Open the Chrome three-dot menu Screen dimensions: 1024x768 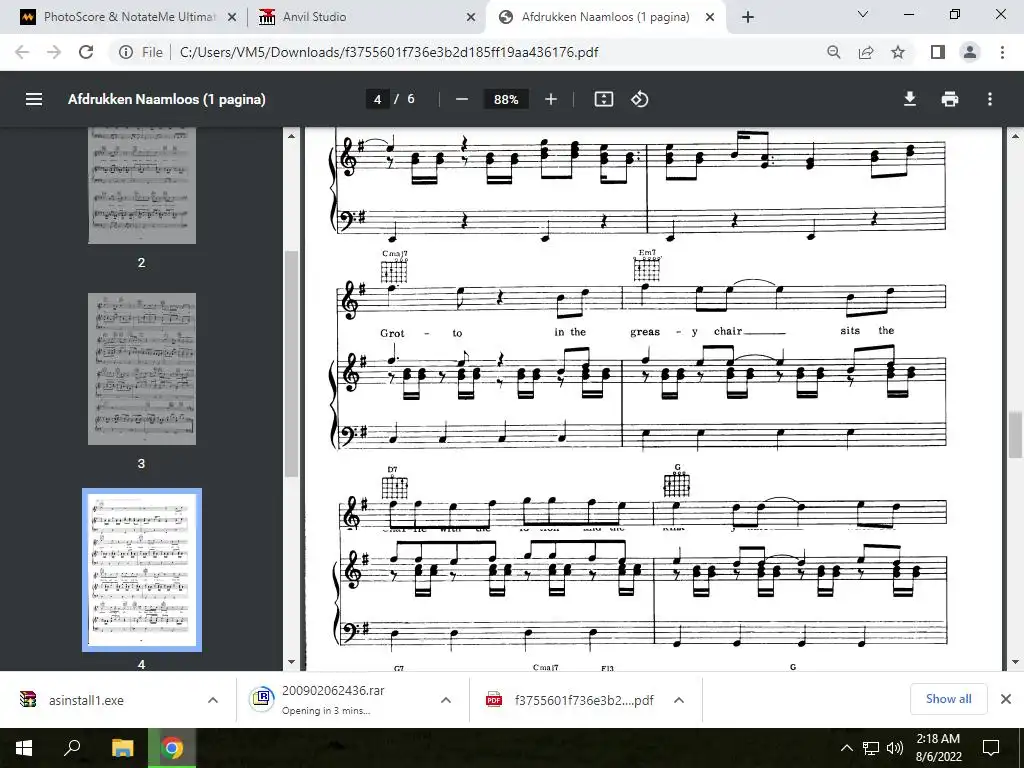click(1002, 52)
